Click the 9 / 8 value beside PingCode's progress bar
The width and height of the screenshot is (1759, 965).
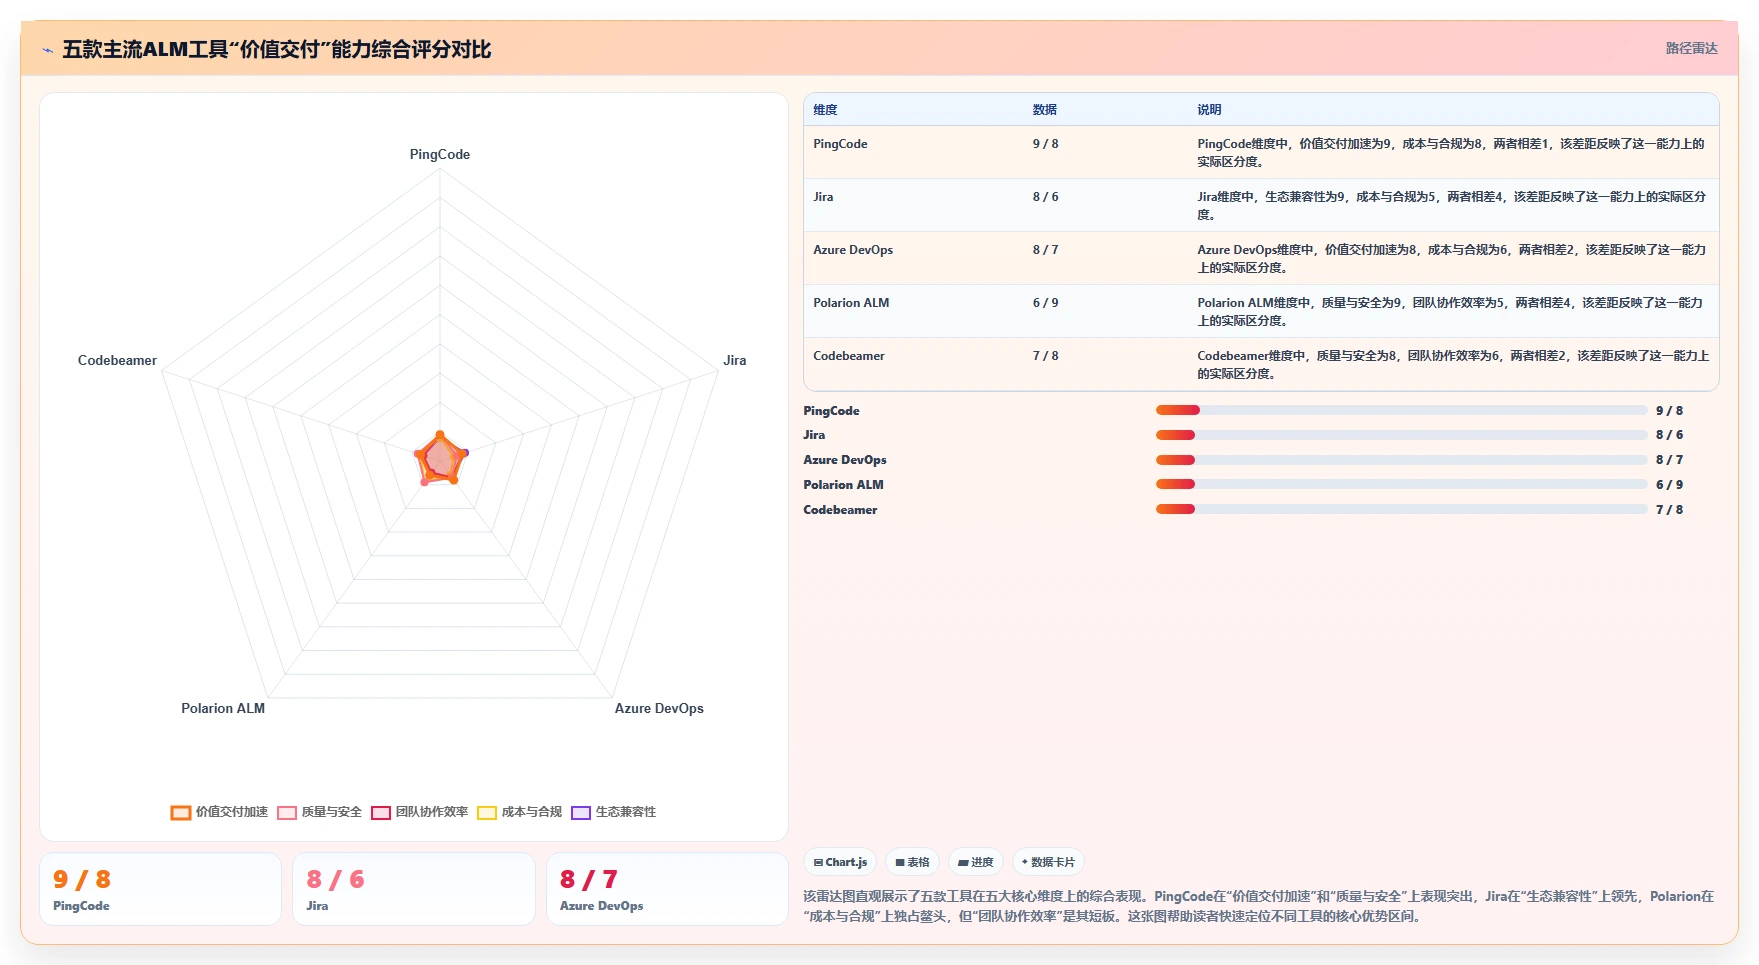[1669, 411]
